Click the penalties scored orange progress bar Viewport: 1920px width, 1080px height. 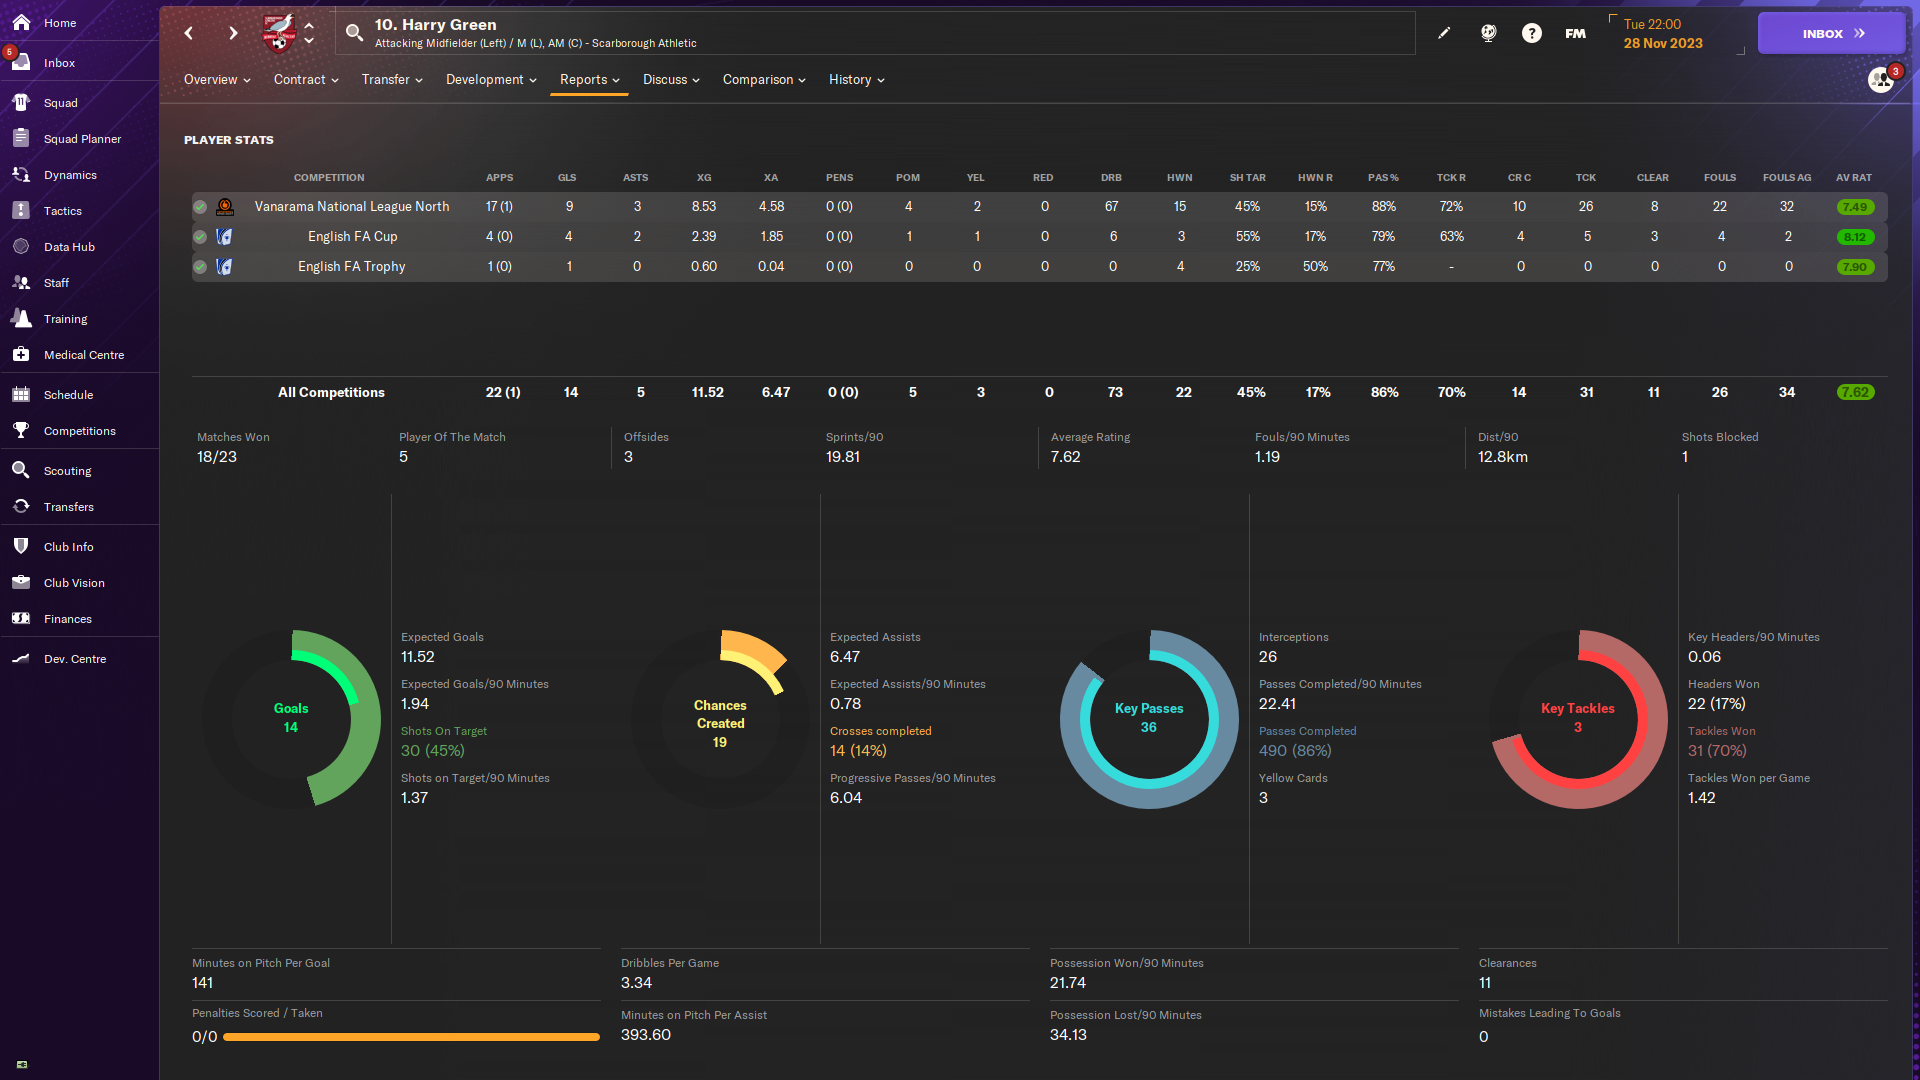(411, 1037)
